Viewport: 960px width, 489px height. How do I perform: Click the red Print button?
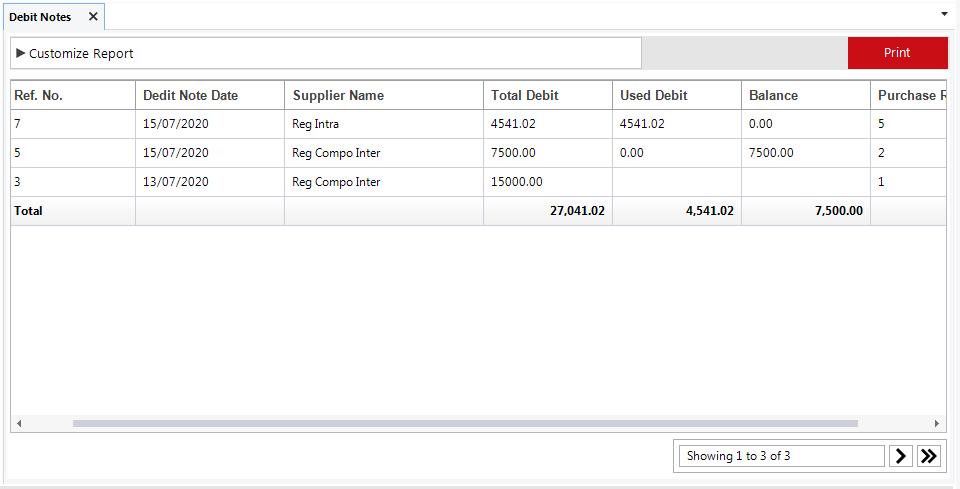coord(897,53)
